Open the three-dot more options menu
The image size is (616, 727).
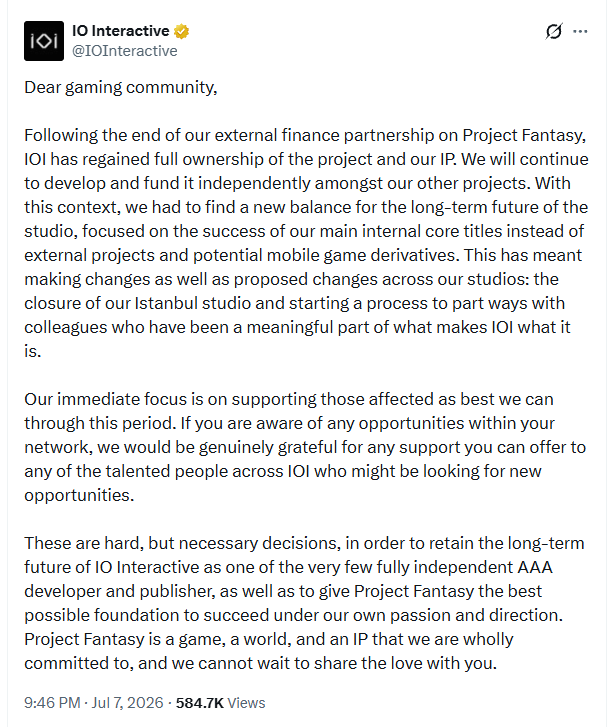point(580,32)
